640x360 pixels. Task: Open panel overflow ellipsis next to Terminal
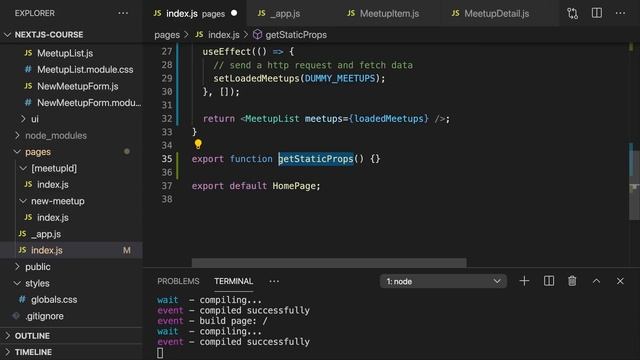coord(274,281)
